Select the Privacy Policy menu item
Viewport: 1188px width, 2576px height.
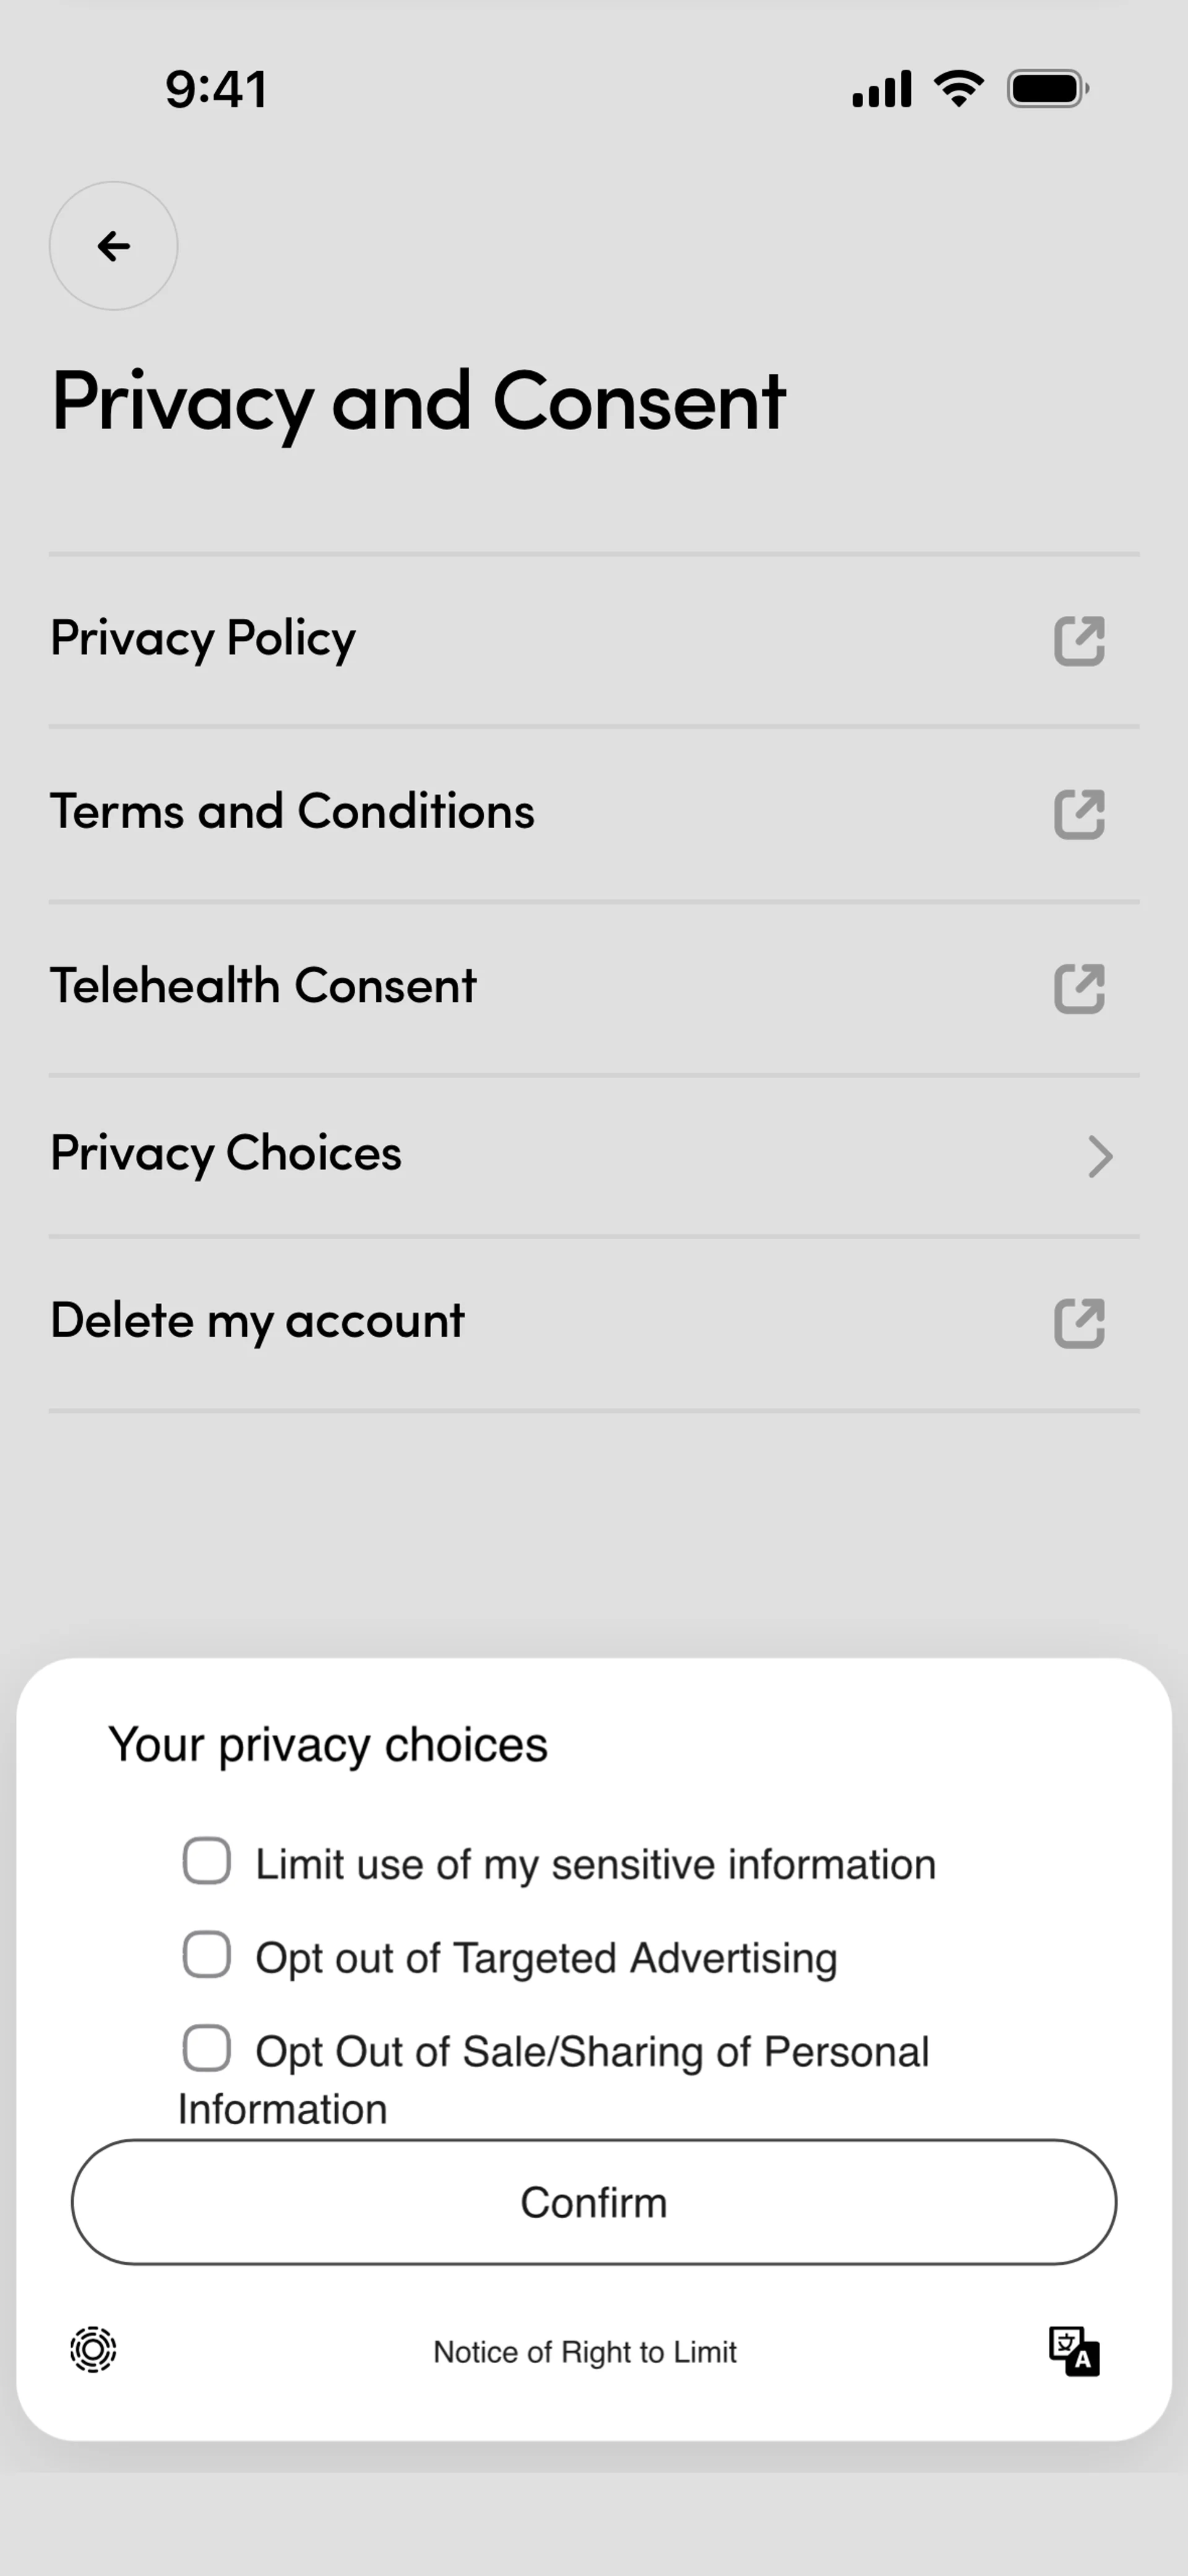(x=204, y=639)
